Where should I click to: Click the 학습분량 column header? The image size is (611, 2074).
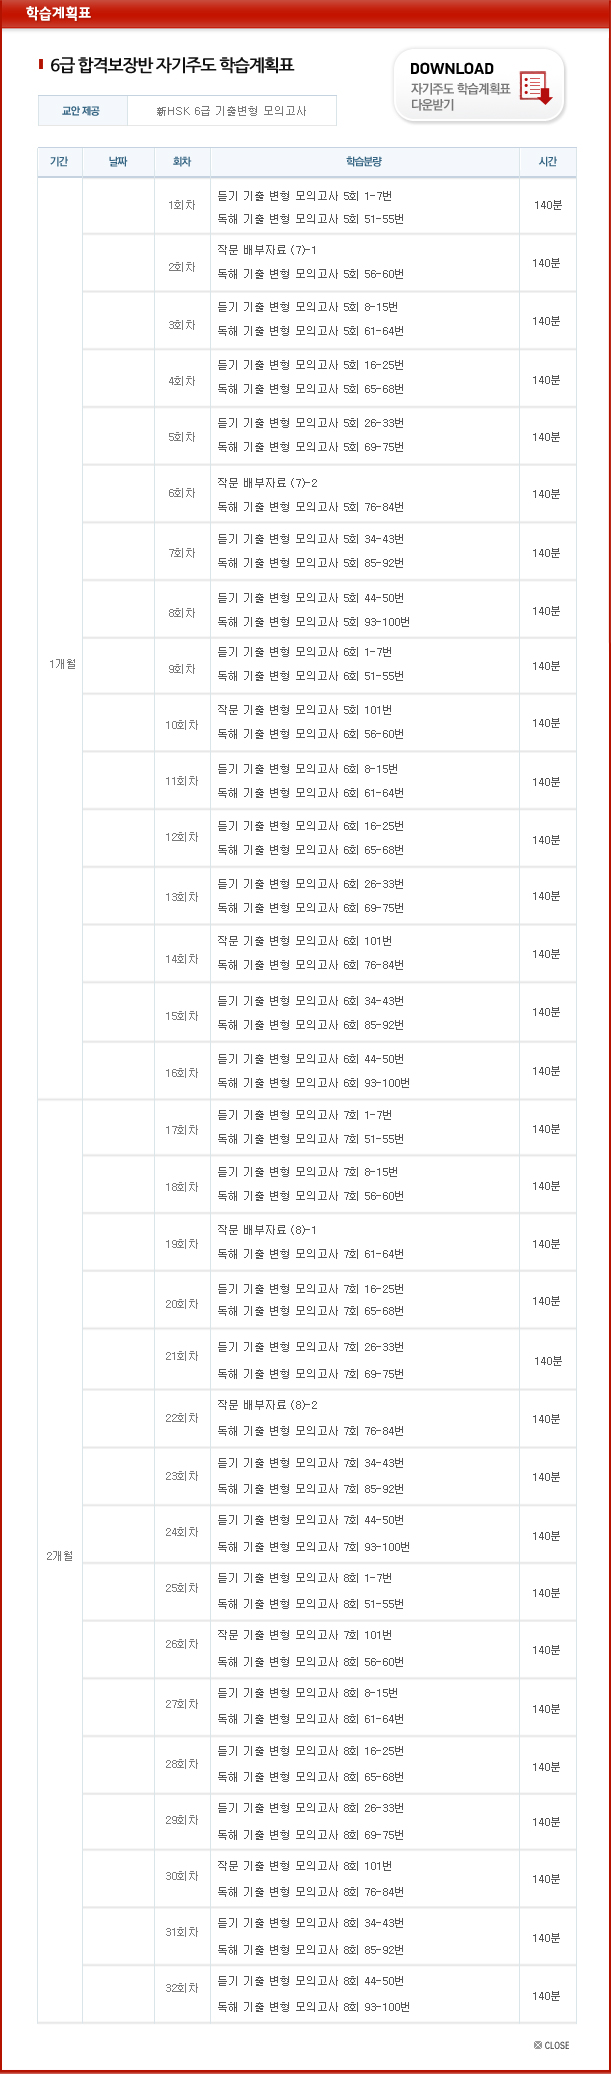pos(364,162)
